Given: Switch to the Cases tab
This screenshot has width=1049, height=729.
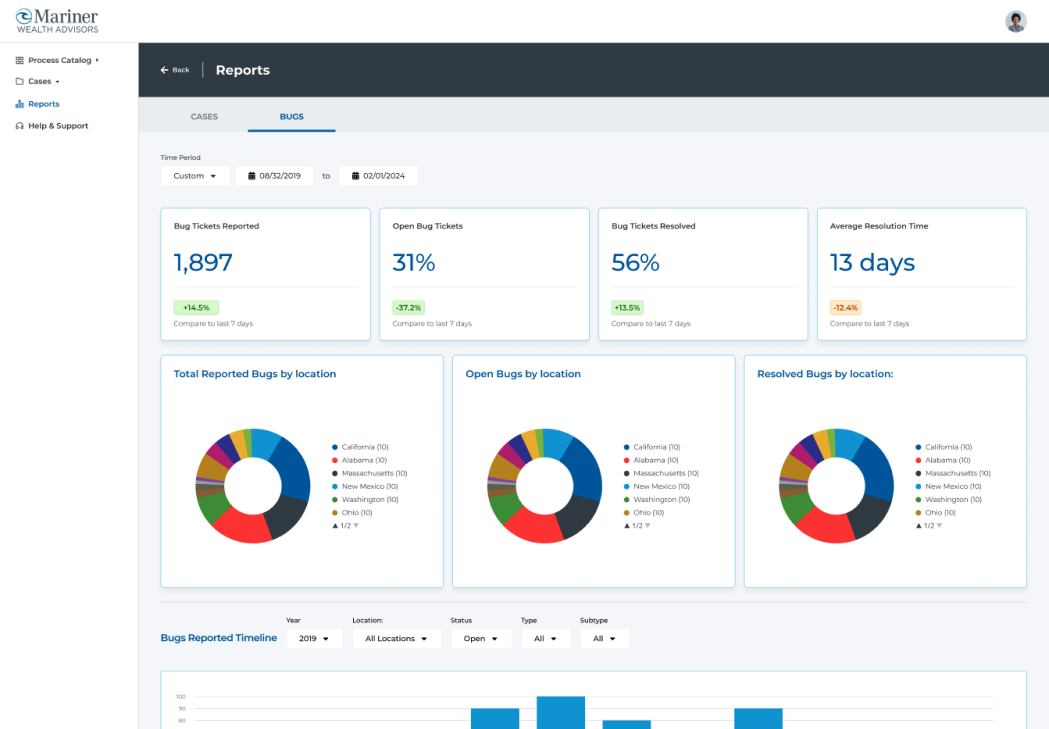Looking at the screenshot, I should coord(204,117).
